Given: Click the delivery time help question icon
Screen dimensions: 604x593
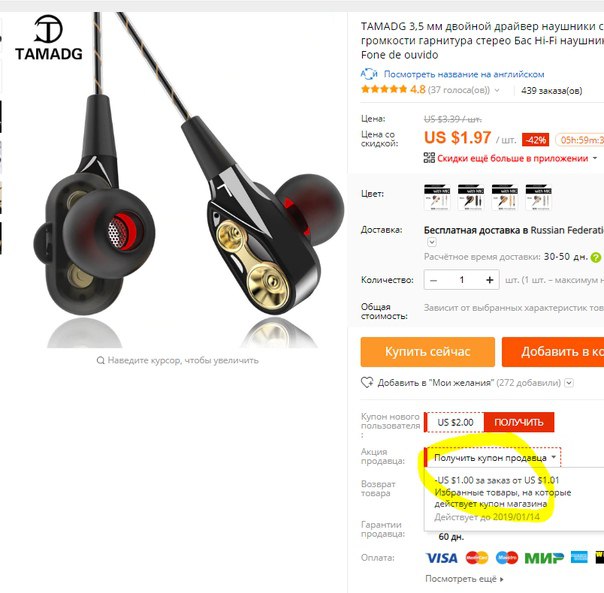Looking at the screenshot, I should (x=596, y=257).
